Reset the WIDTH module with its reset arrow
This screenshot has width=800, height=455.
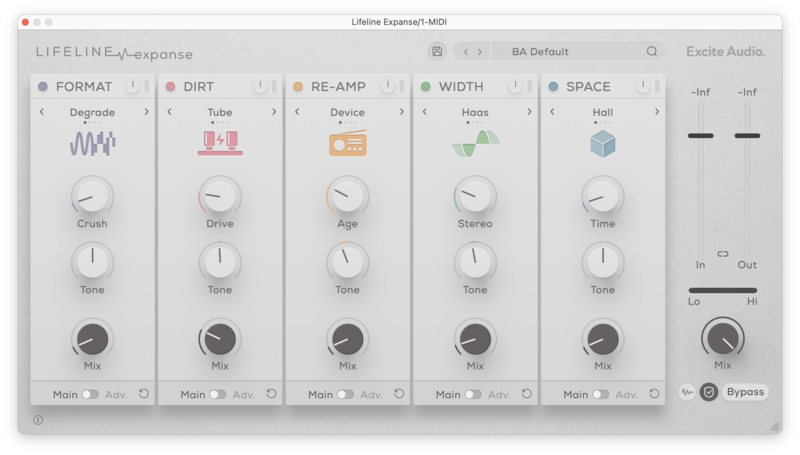(527, 394)
